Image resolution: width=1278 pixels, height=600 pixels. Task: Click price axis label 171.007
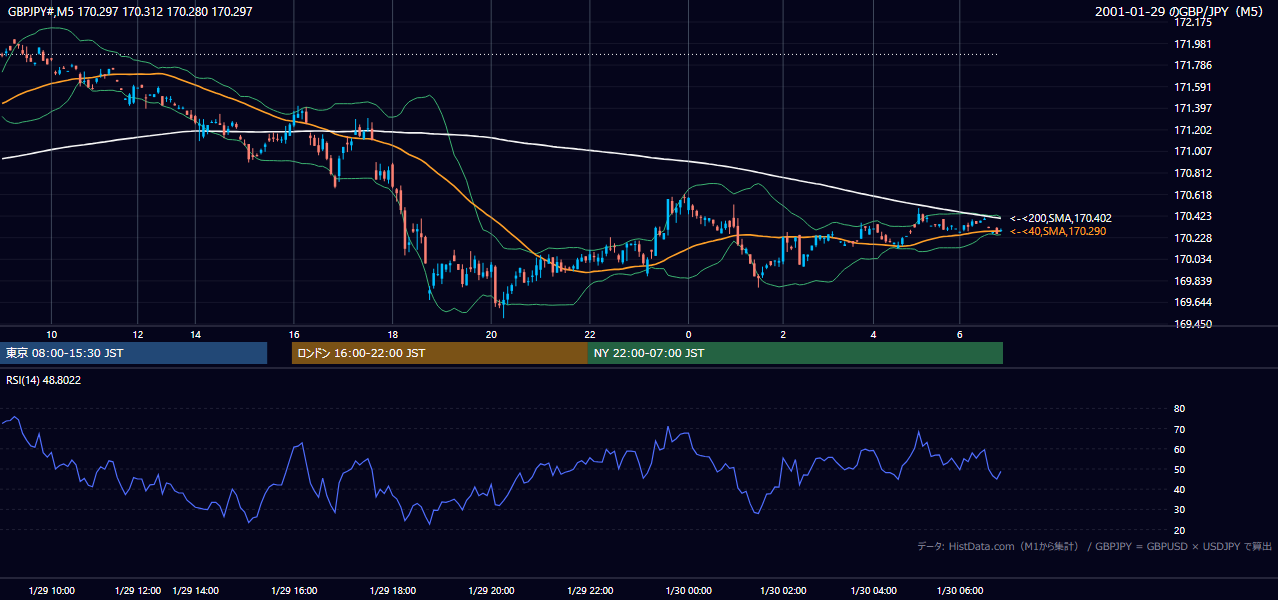(x=1193, y=151)
